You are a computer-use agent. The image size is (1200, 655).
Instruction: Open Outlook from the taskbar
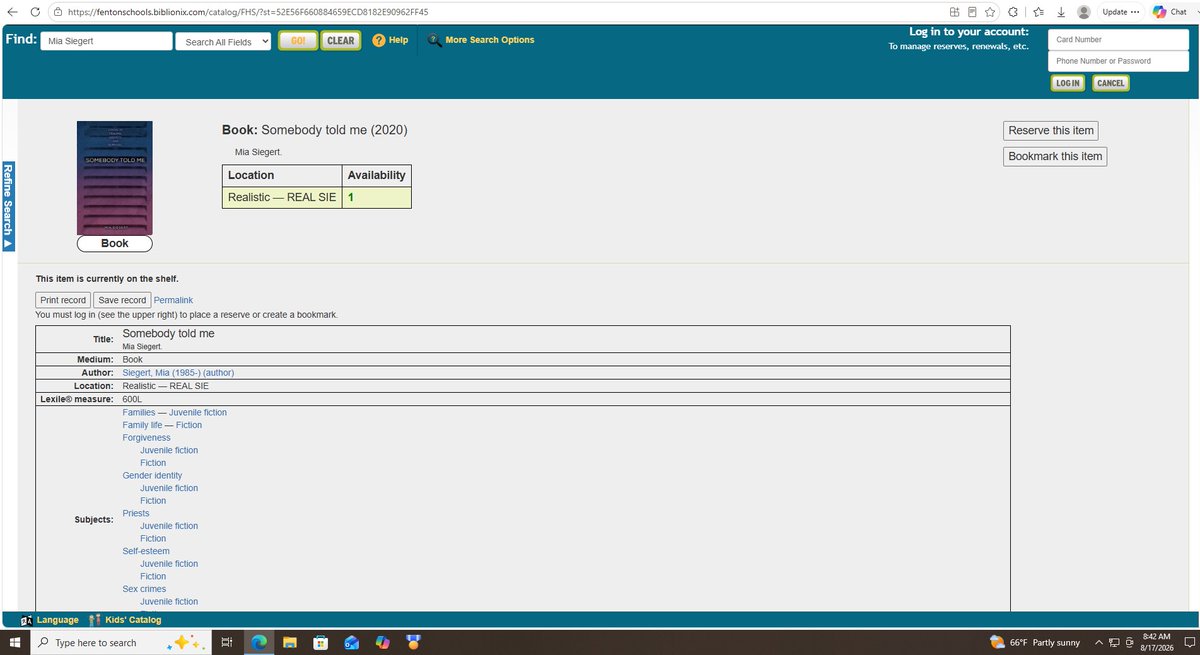tap(351, 642)
